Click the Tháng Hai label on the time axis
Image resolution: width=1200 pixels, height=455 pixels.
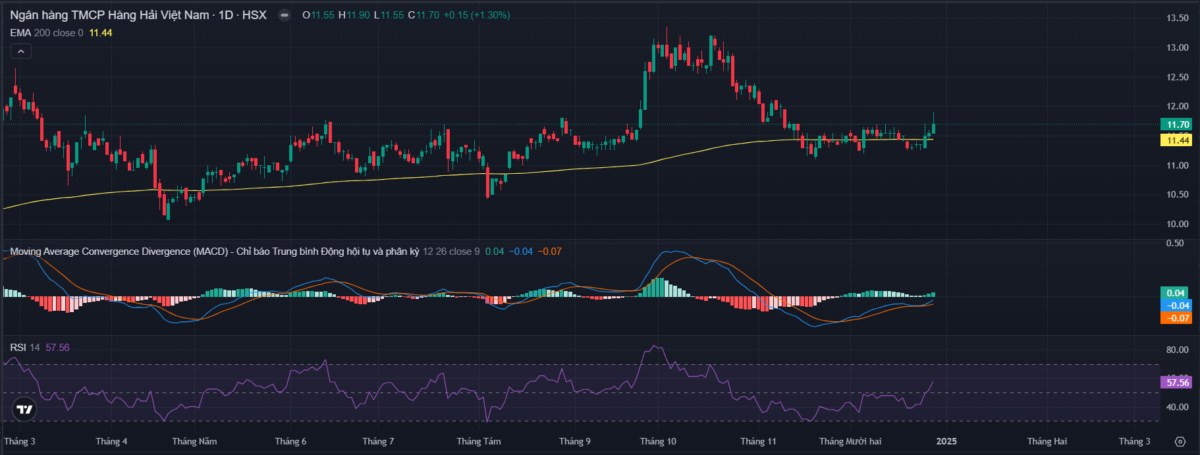point(1047,441)
